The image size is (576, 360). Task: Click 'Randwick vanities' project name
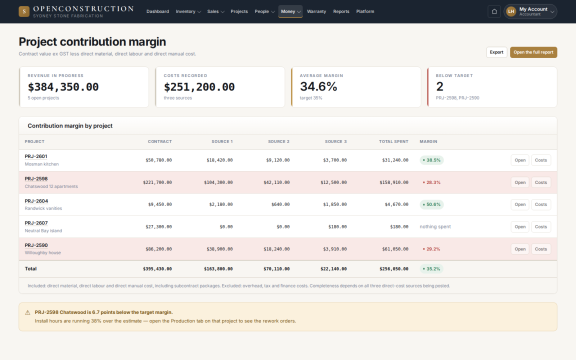(x=43, y=209)
